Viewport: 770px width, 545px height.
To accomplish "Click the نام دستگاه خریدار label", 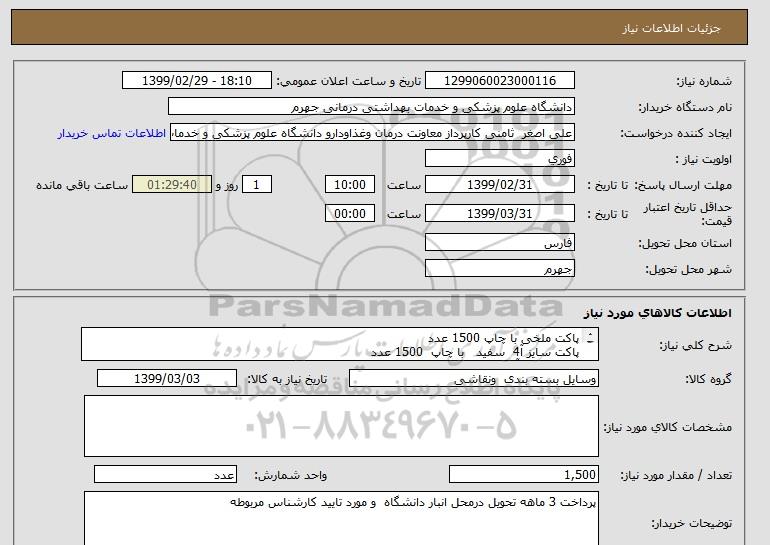I will pyautogui.click(x=685, y=107).
